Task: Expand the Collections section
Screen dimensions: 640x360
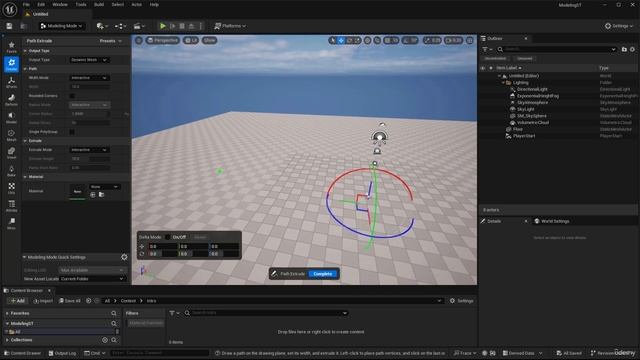Action: (x=7, y=340)
